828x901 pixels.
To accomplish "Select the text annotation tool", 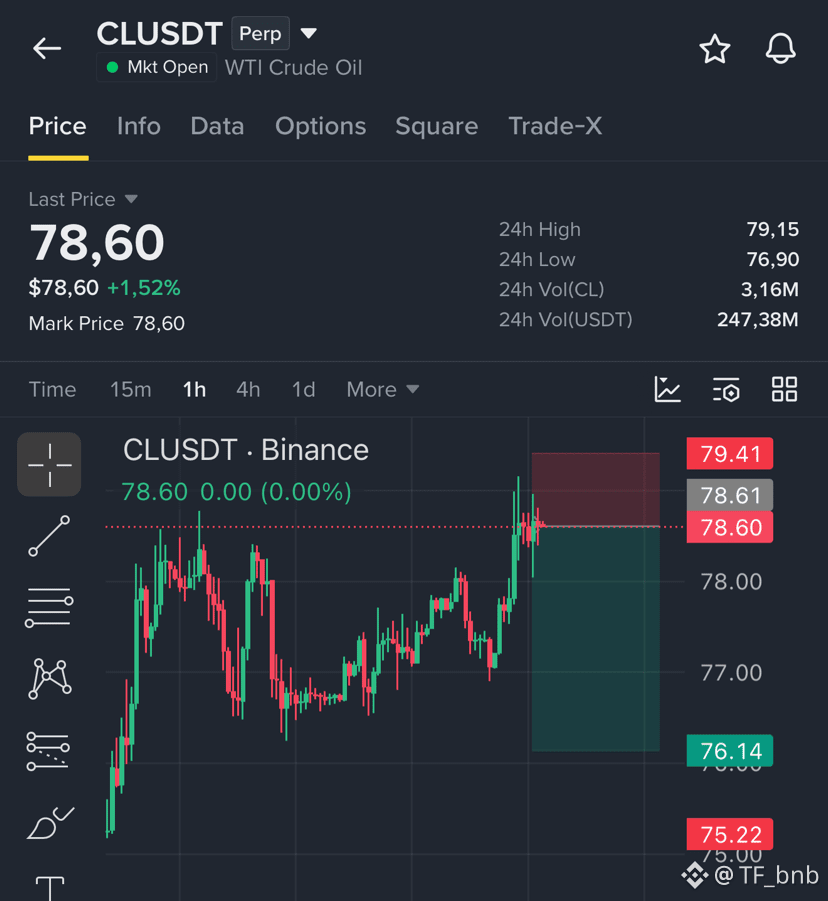I will (50, 888).
